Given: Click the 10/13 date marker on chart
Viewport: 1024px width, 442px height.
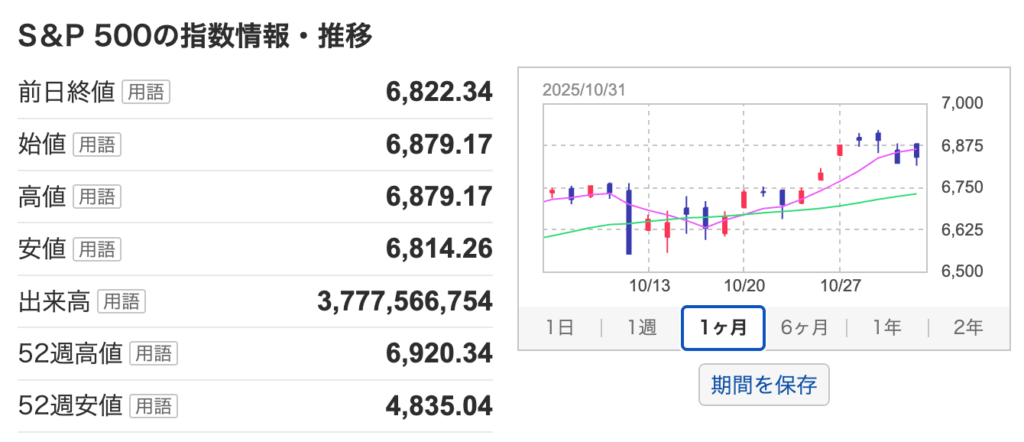Looking at the screenshot, I should (x=649, y=285).
